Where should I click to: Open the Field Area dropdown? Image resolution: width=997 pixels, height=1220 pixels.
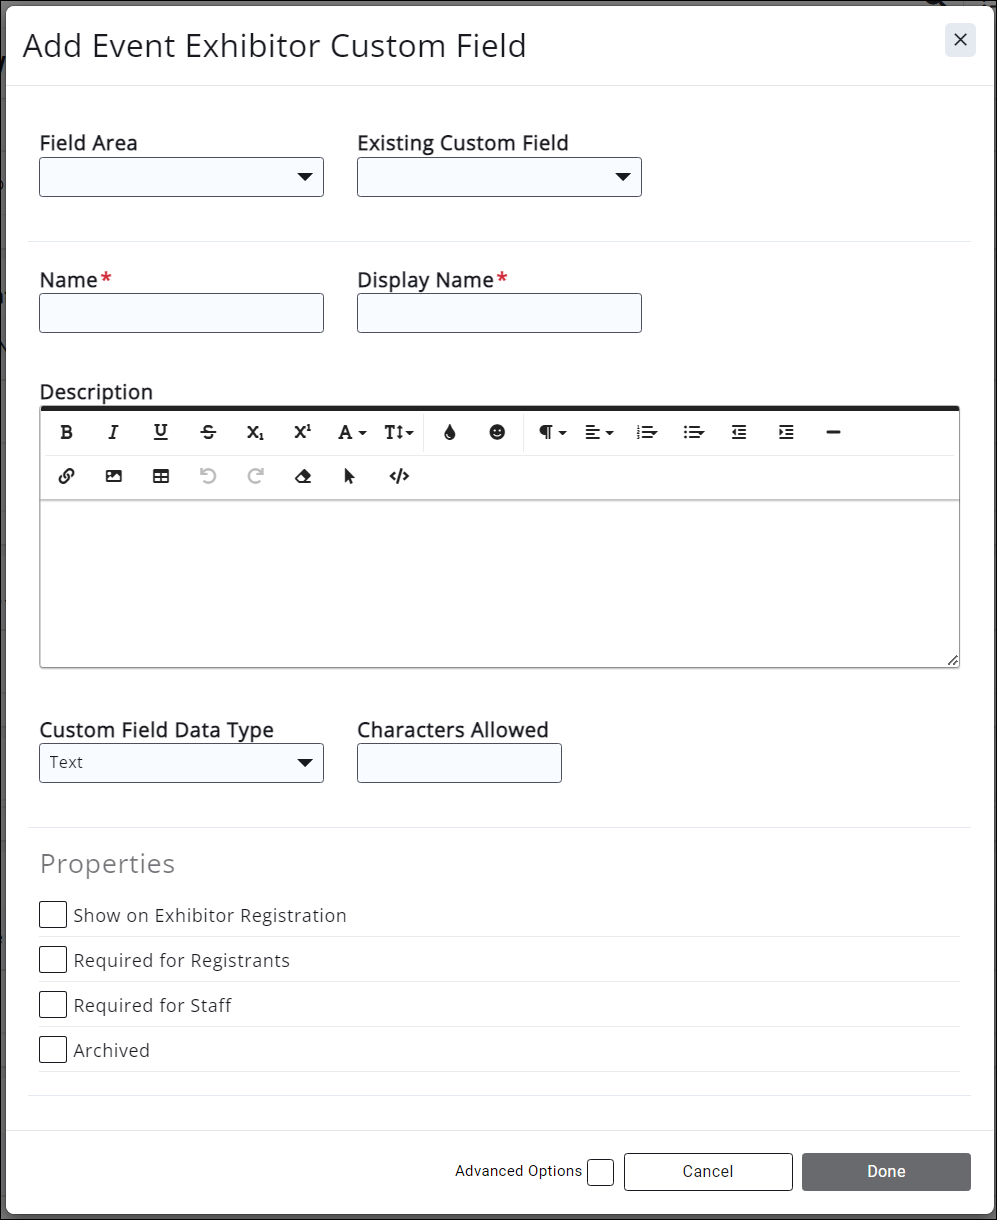click(181, 177)
